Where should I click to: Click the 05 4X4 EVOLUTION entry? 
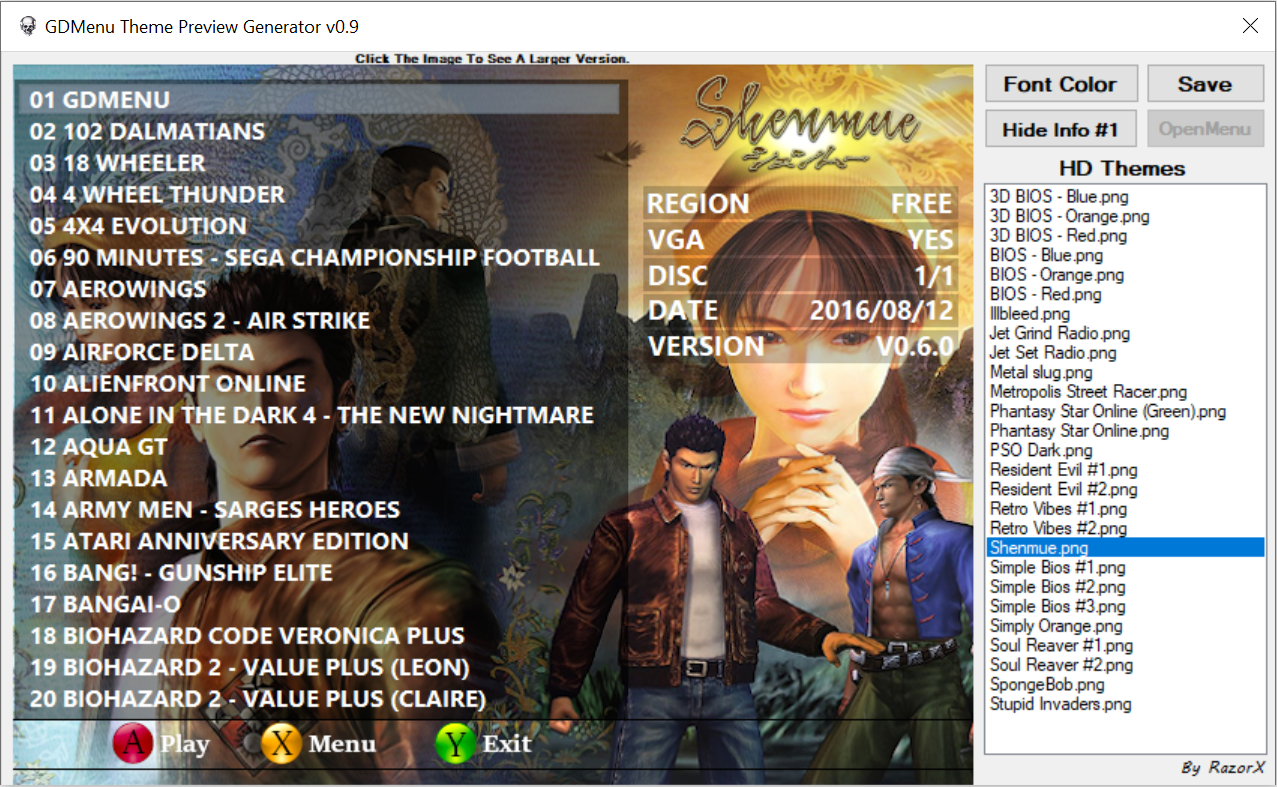138,226
